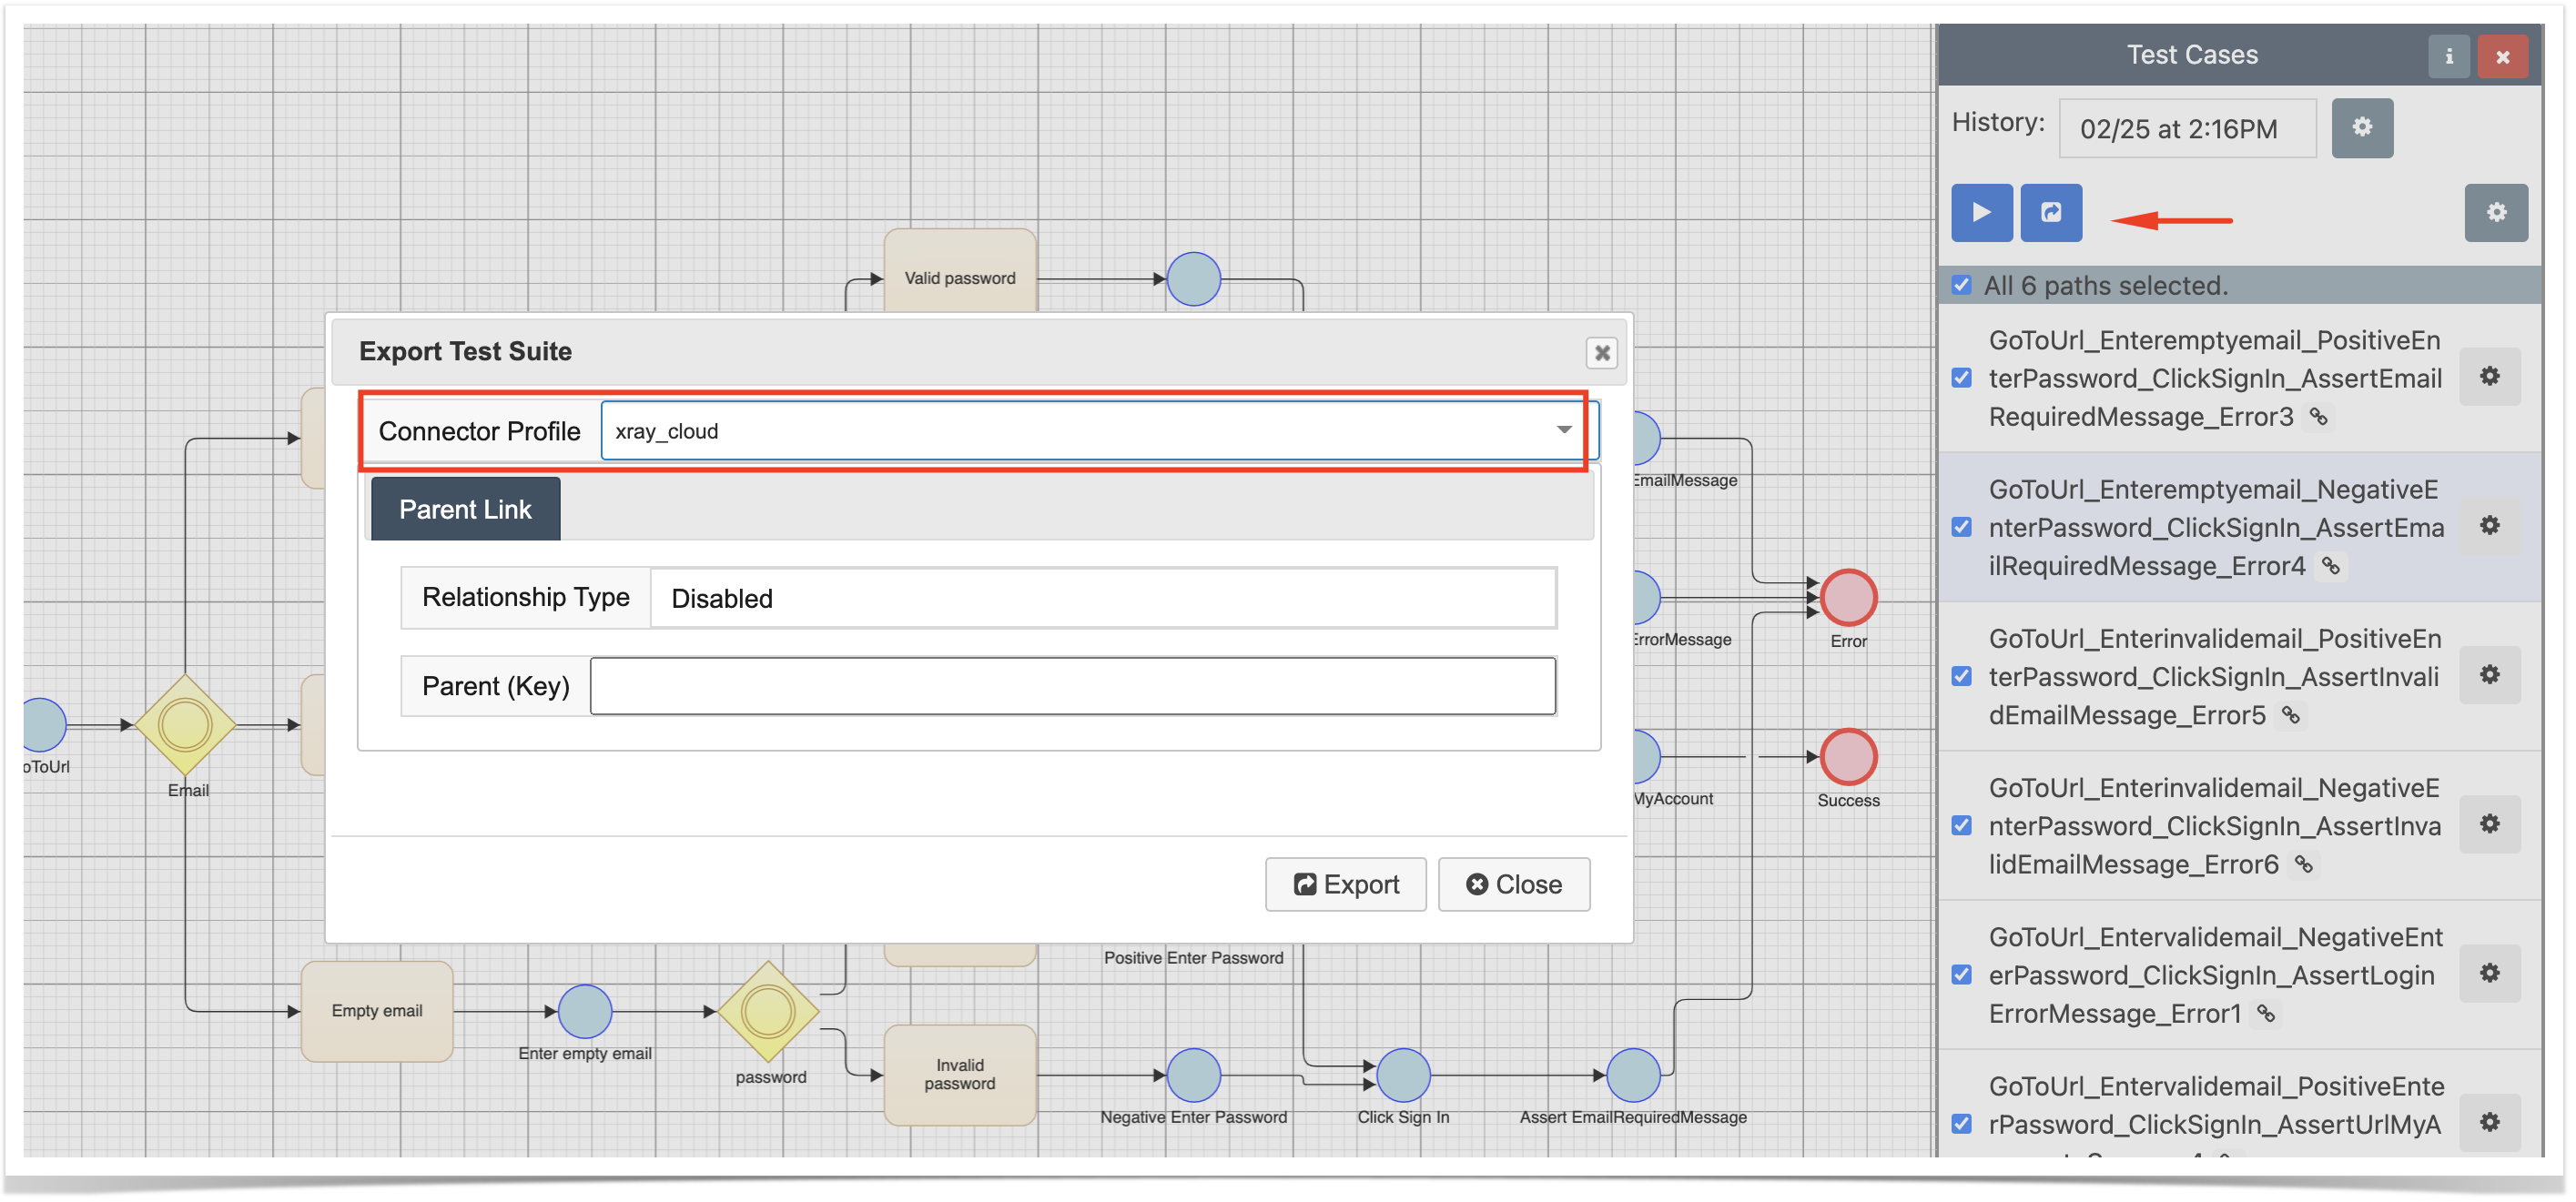Viewport: 2576px width, 1202px height.
Task: Uncheck the AssertEmailRequiredMessage_Error4 path
Action: tap(1961, 527)
